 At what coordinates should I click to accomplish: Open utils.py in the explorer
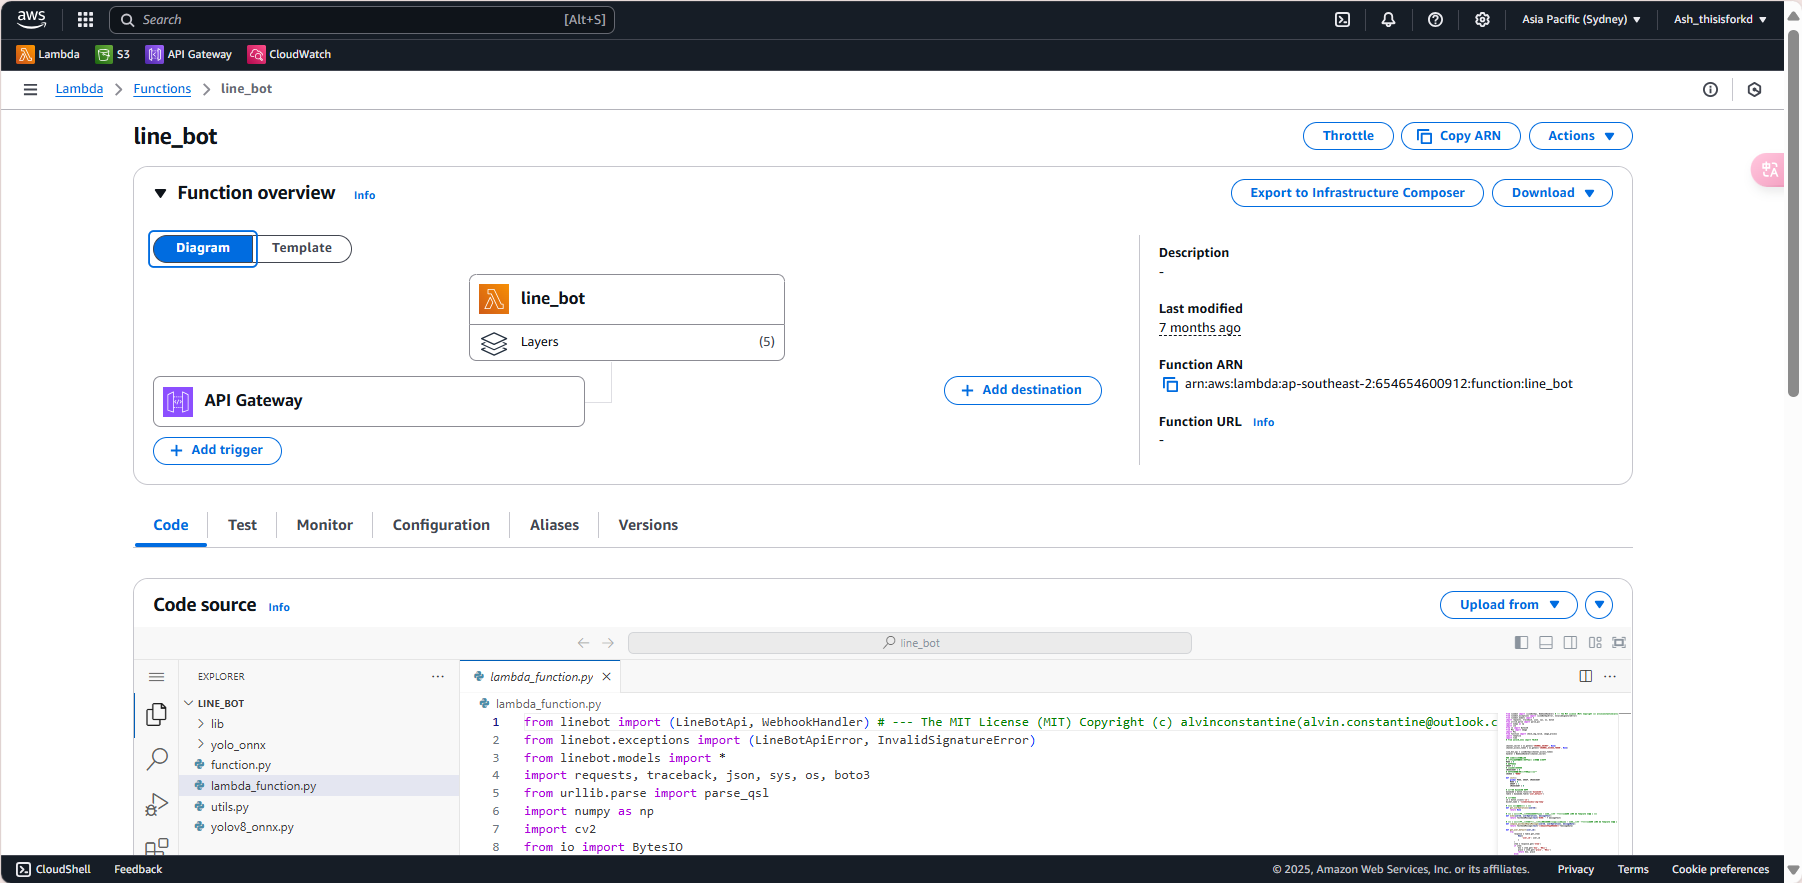pyautogui.click(x=229, y=807)
